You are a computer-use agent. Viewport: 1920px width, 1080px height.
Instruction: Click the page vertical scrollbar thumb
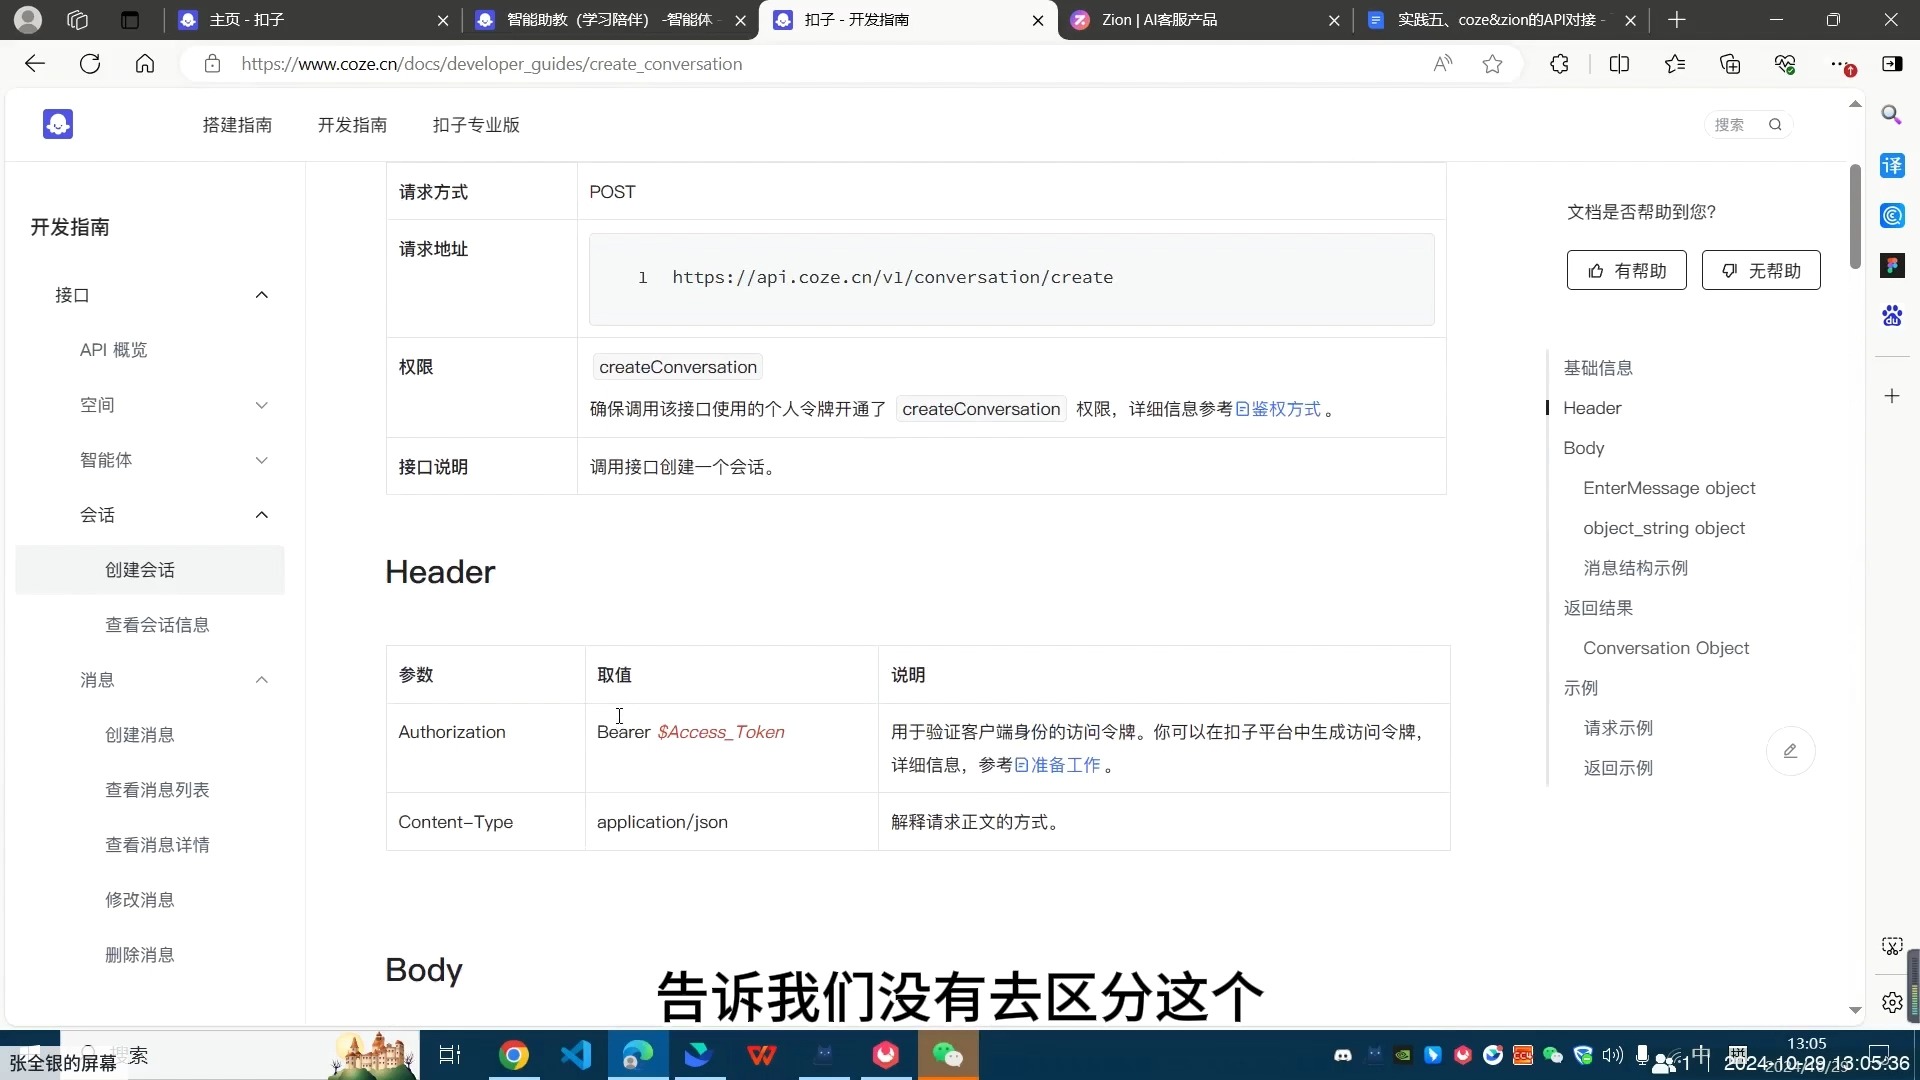[x=1855, y=215]
